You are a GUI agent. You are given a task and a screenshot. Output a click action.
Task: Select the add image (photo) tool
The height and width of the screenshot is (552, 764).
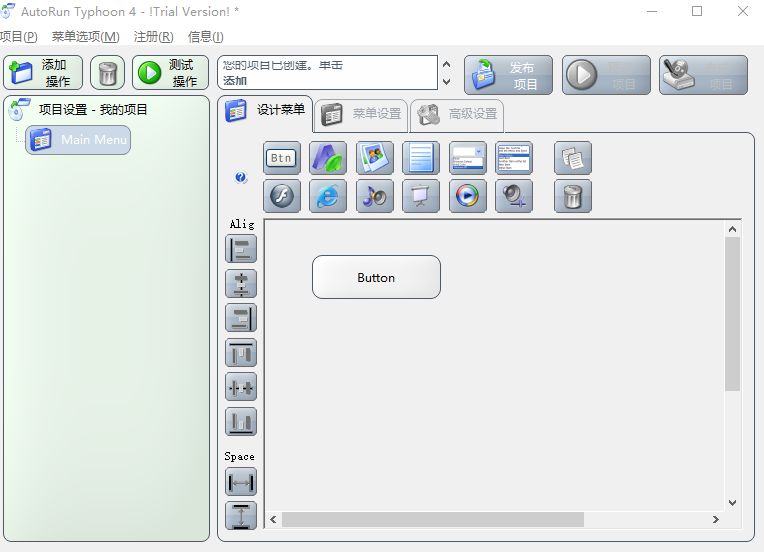(374, 158)
